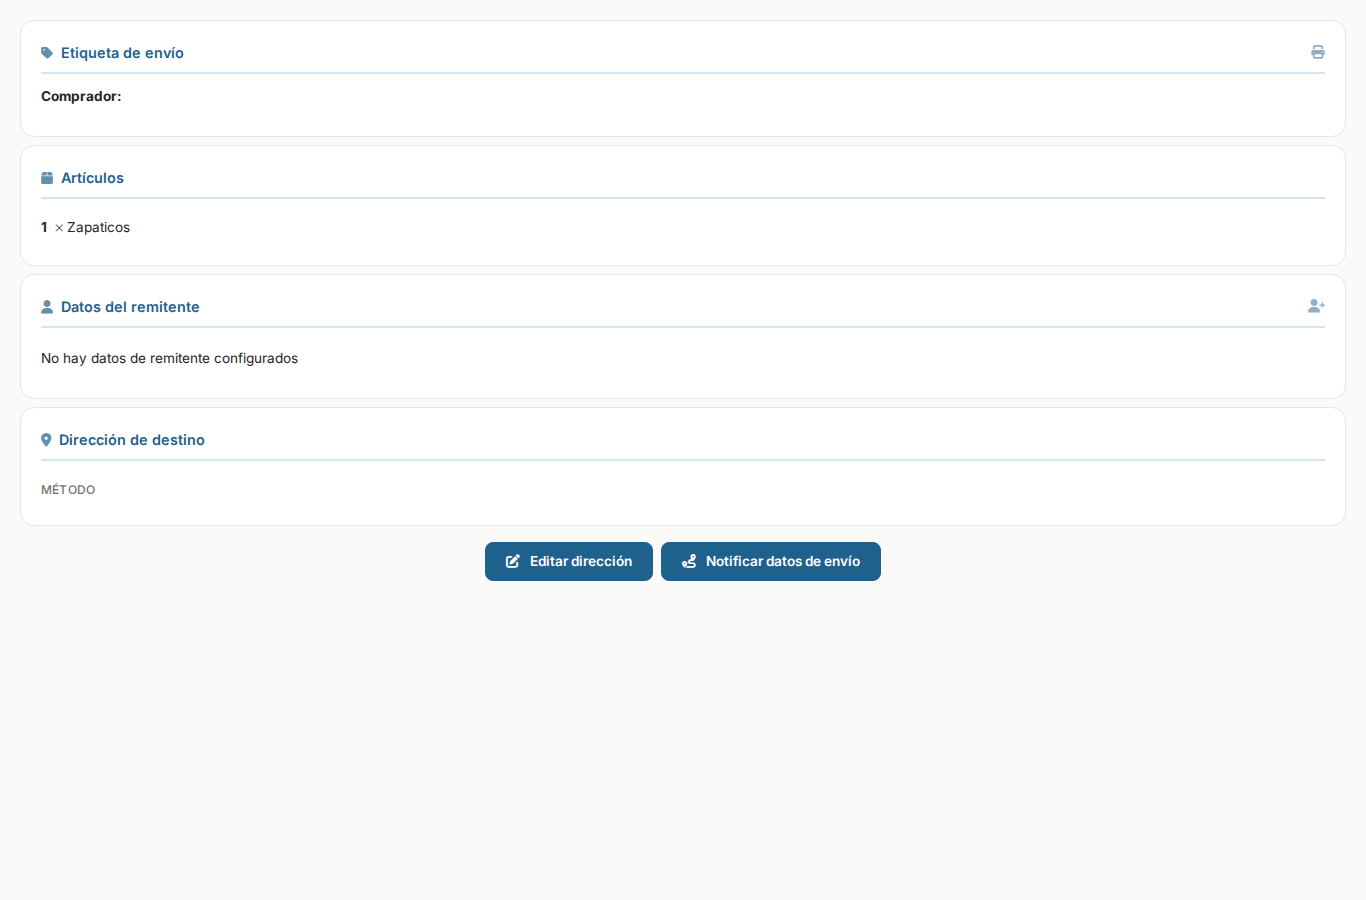
Task: Click the box icon beside Artículos
Action: point(47,178)
